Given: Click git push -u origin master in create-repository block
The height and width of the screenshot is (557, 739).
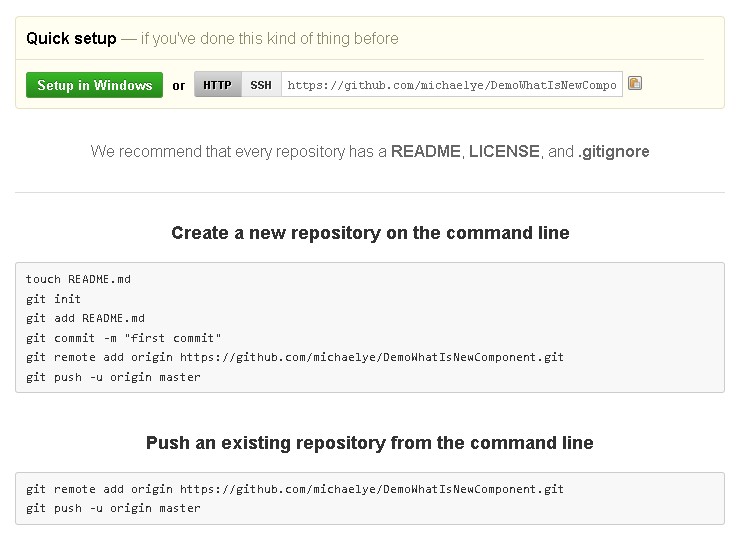Looking at the screenshot, I should point(113,377).
